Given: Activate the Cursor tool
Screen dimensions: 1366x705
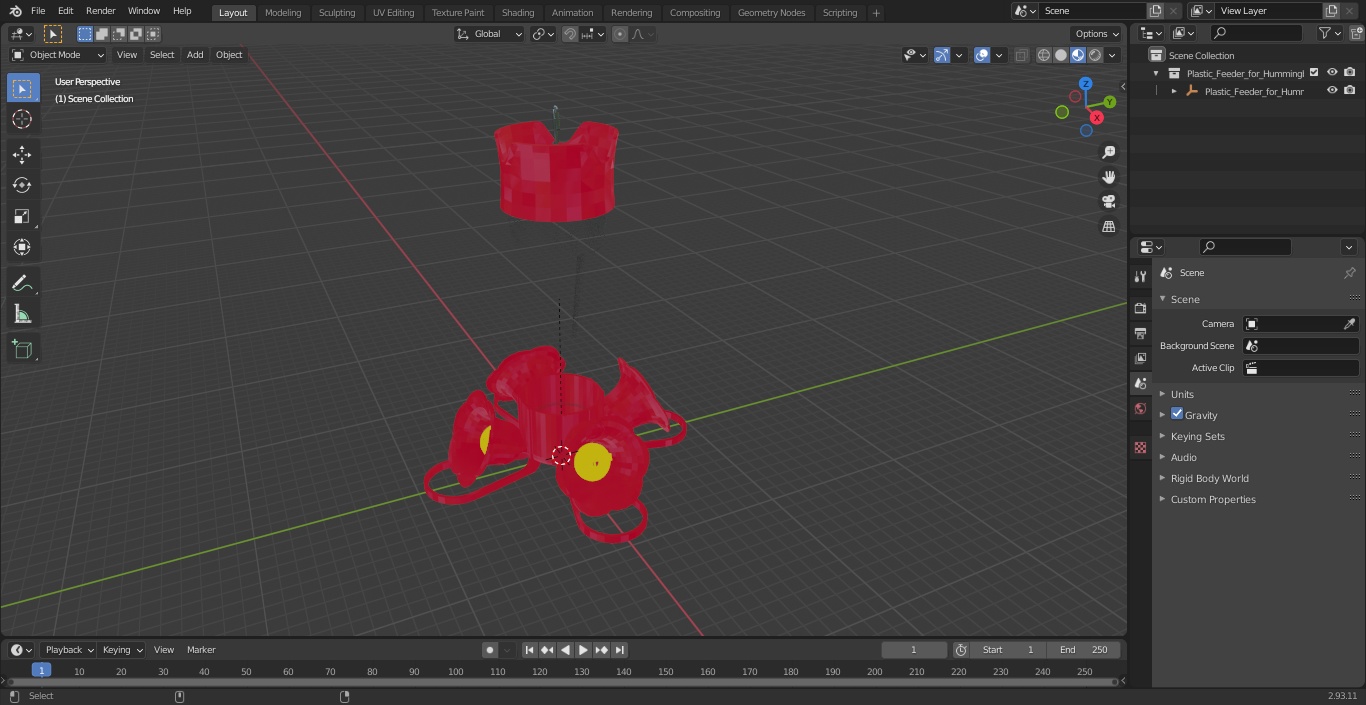Looking at the screenshot, I should [x=23, y=119].
